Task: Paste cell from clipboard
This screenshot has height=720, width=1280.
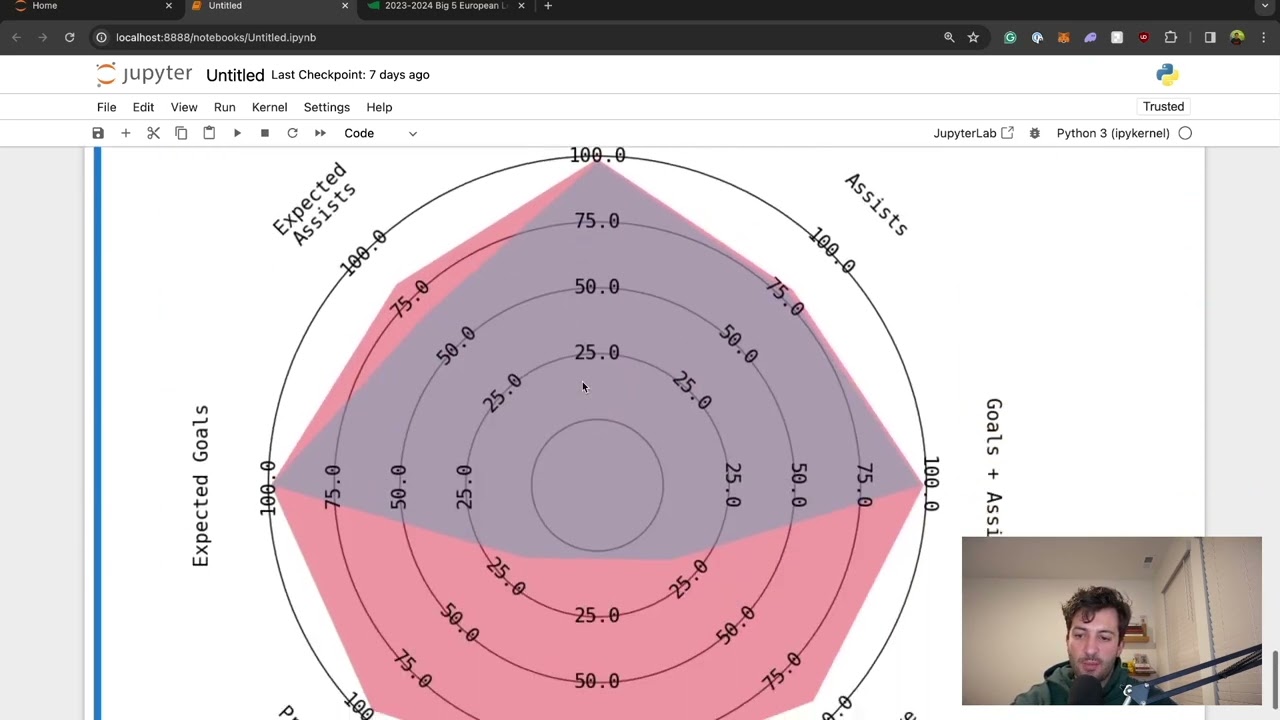Action: point(209,133)
